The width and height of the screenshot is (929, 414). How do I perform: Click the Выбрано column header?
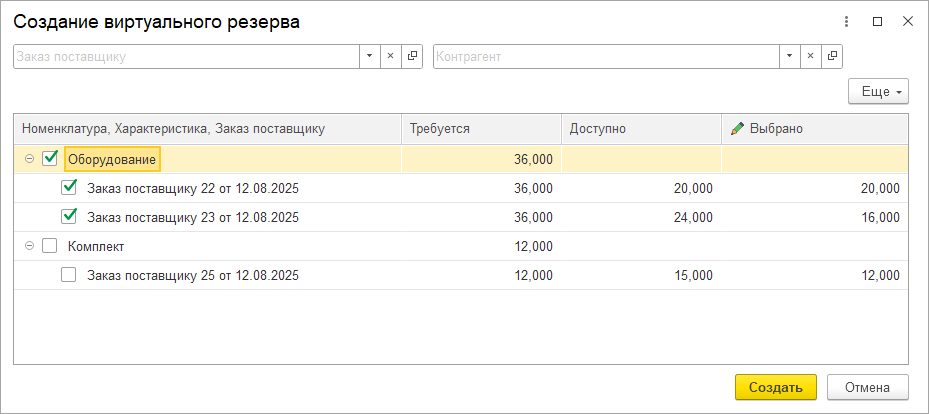[815, 129]
